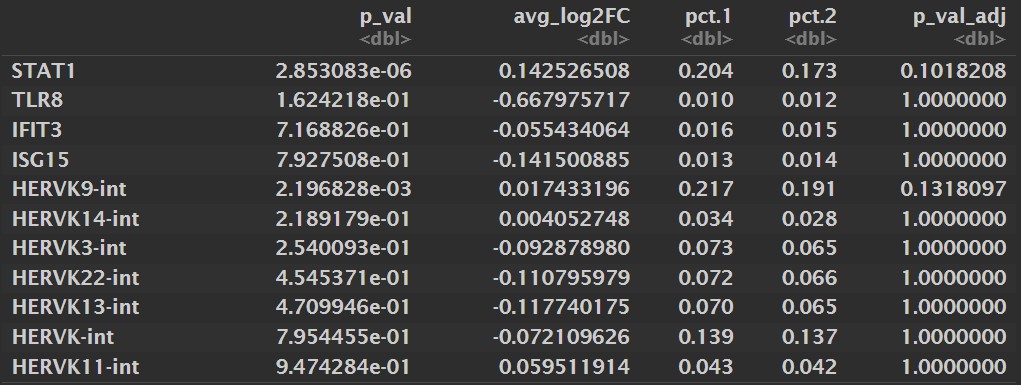This screenshot has width=1021, height=385.
Task: Select the HERVK13-int row name
Action: pyautogui.click(x=76, y=307)
